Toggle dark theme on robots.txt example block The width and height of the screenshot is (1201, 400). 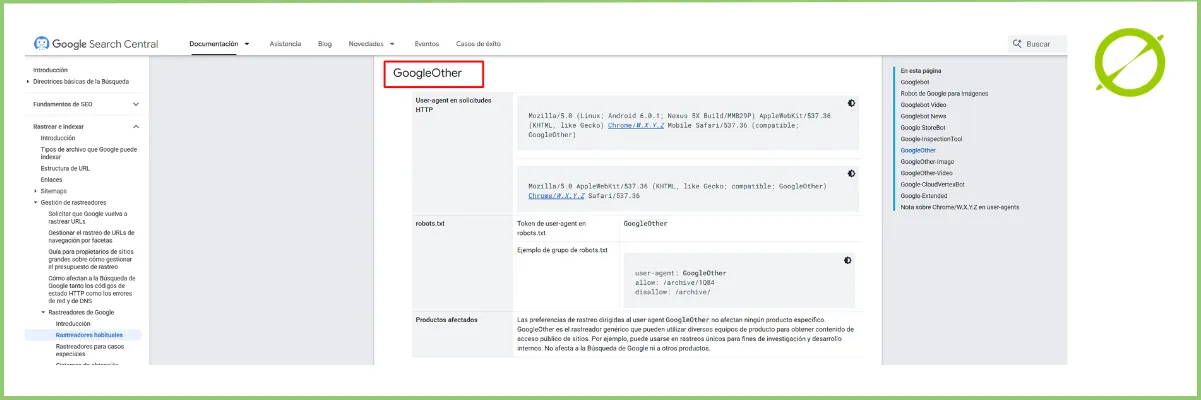point(848,260)
